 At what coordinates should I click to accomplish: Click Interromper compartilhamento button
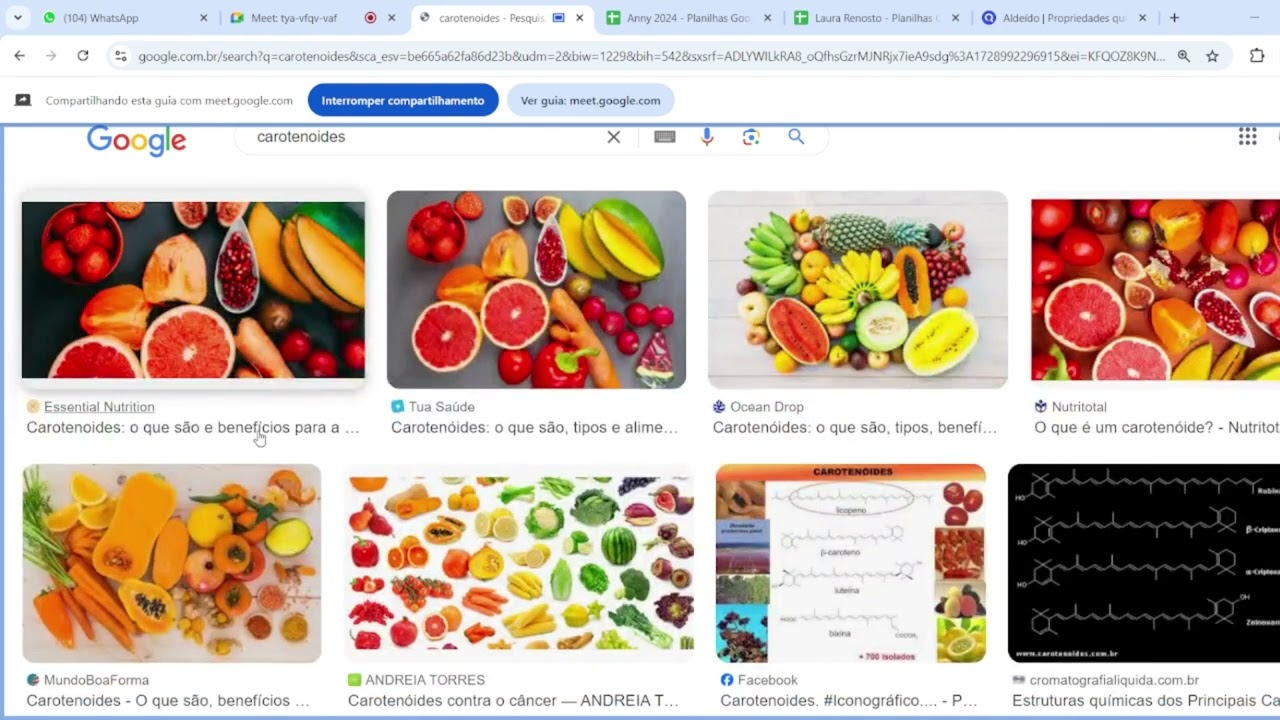[403, 100]
